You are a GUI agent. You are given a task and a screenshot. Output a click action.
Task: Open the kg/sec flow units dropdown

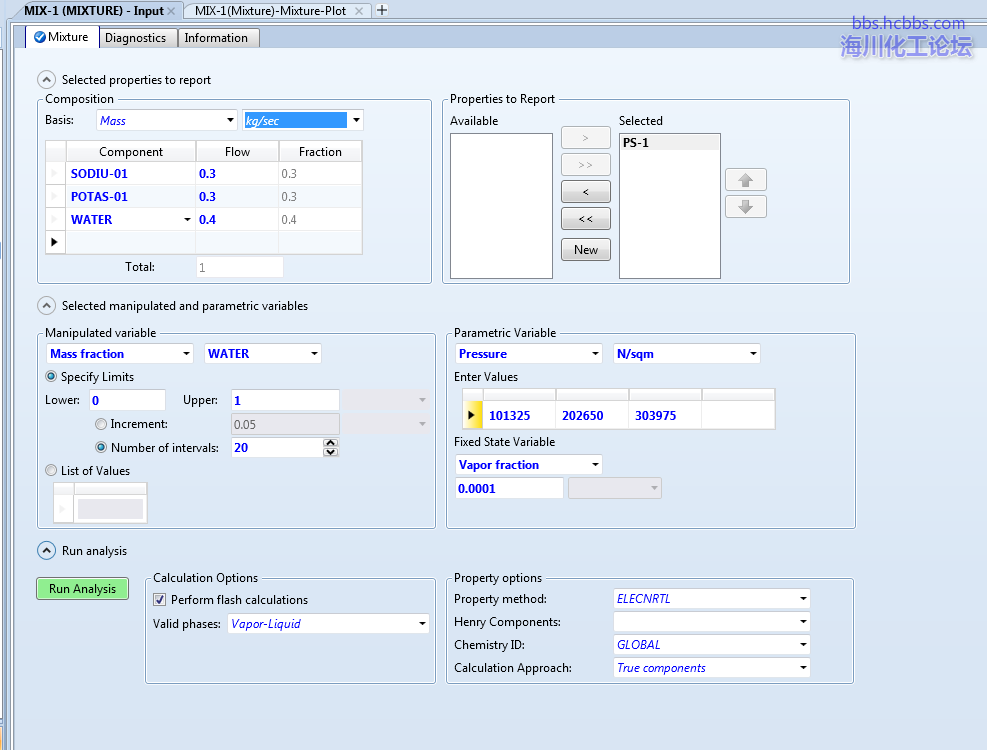tap(356, 120)
